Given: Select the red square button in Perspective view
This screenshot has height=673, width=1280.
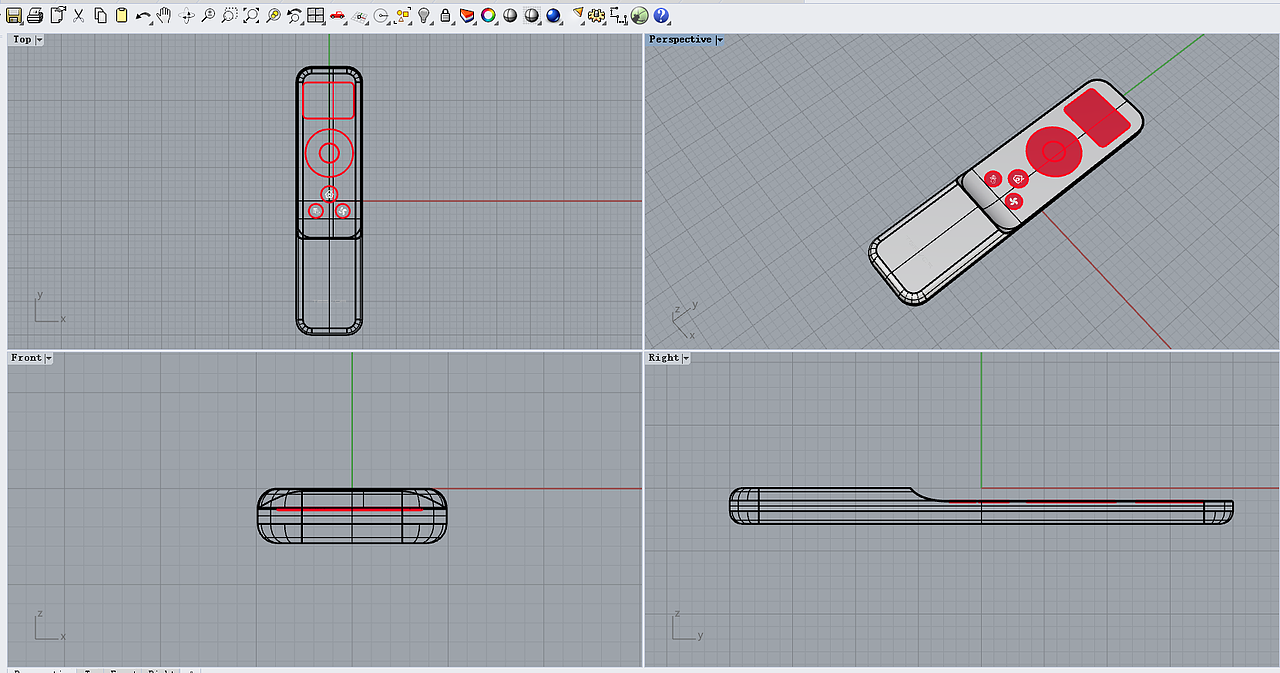Looking at the screenshot, I should coord(1097,117).
